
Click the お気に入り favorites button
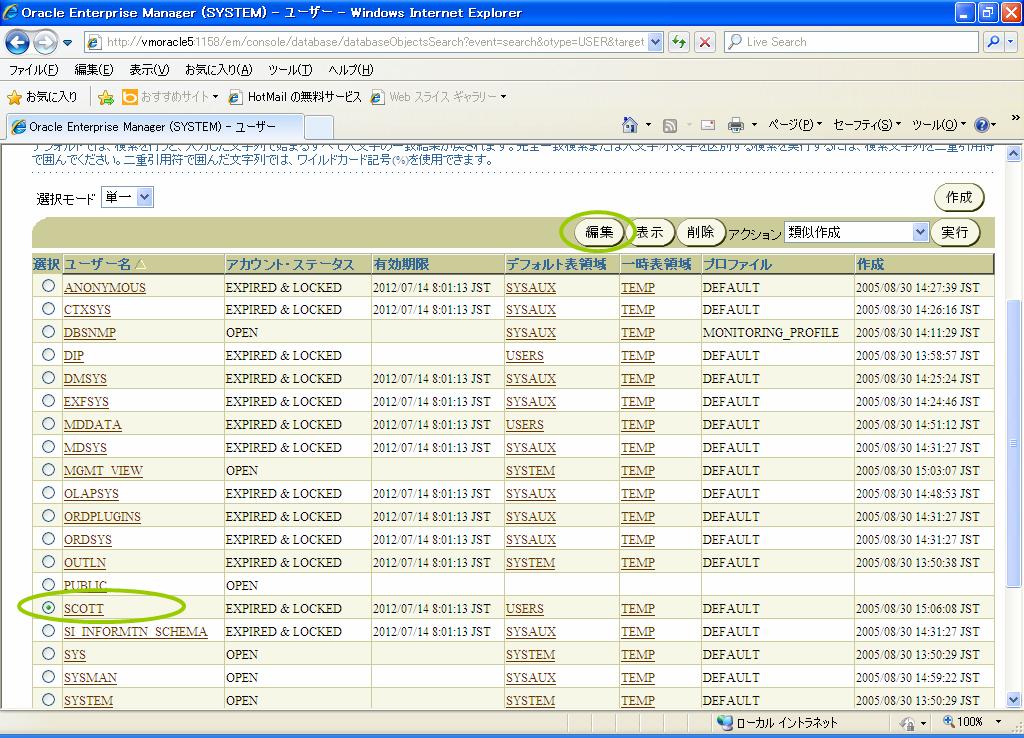42,97
